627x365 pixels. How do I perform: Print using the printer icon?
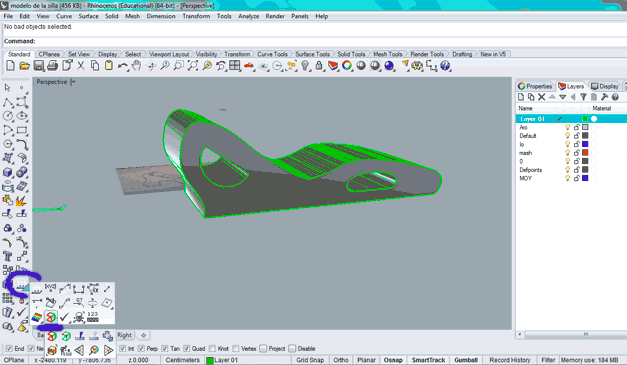point(52,66)
